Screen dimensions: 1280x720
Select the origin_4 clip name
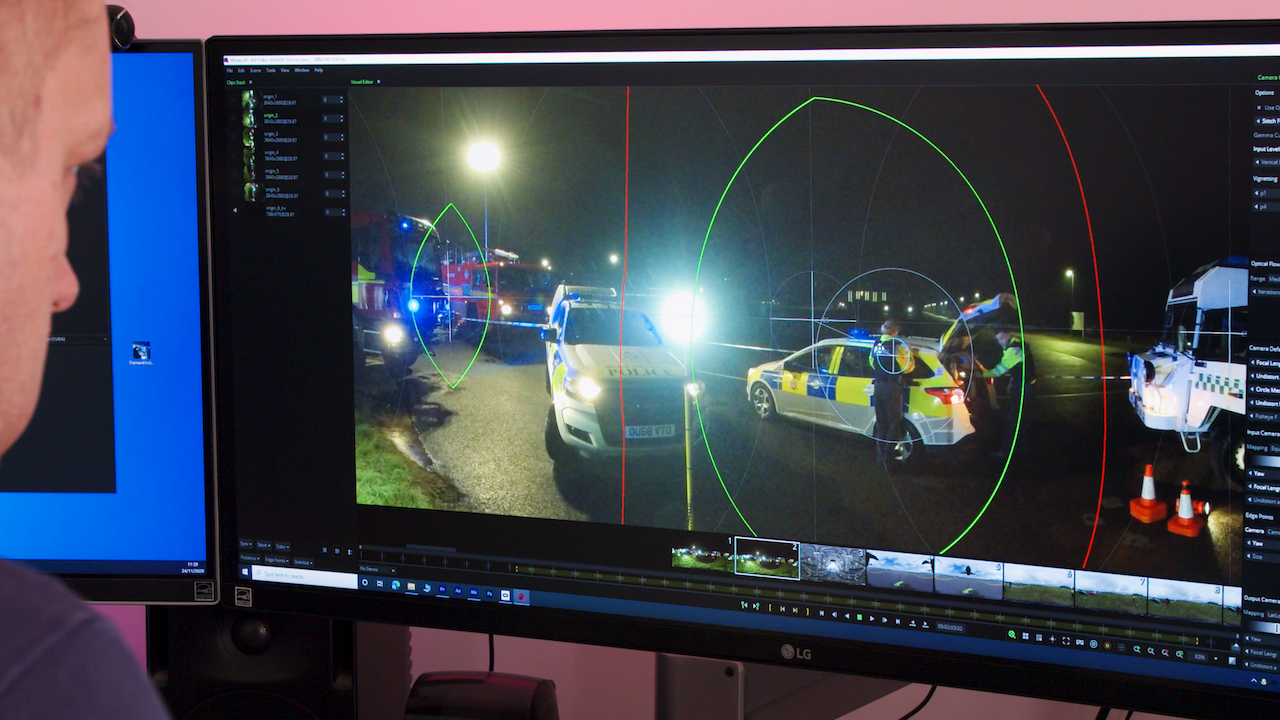point(271,152)
